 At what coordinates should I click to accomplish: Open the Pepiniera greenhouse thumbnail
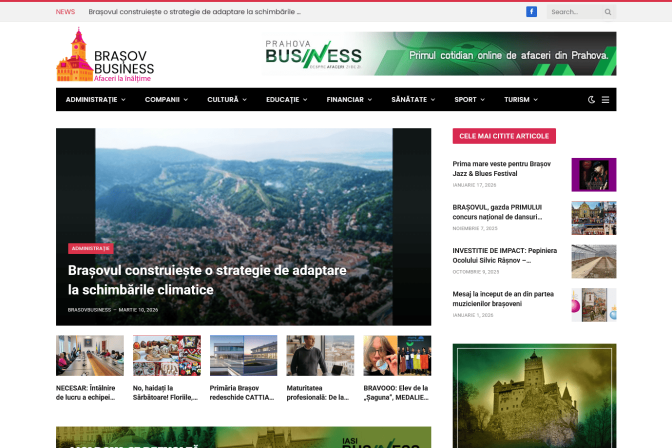[594, 261]
